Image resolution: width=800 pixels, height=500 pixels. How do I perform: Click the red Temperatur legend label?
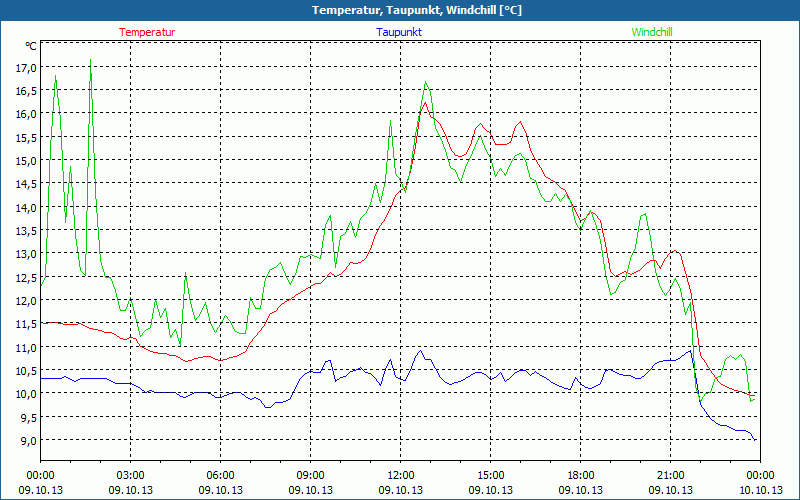[x=147, y=32]
